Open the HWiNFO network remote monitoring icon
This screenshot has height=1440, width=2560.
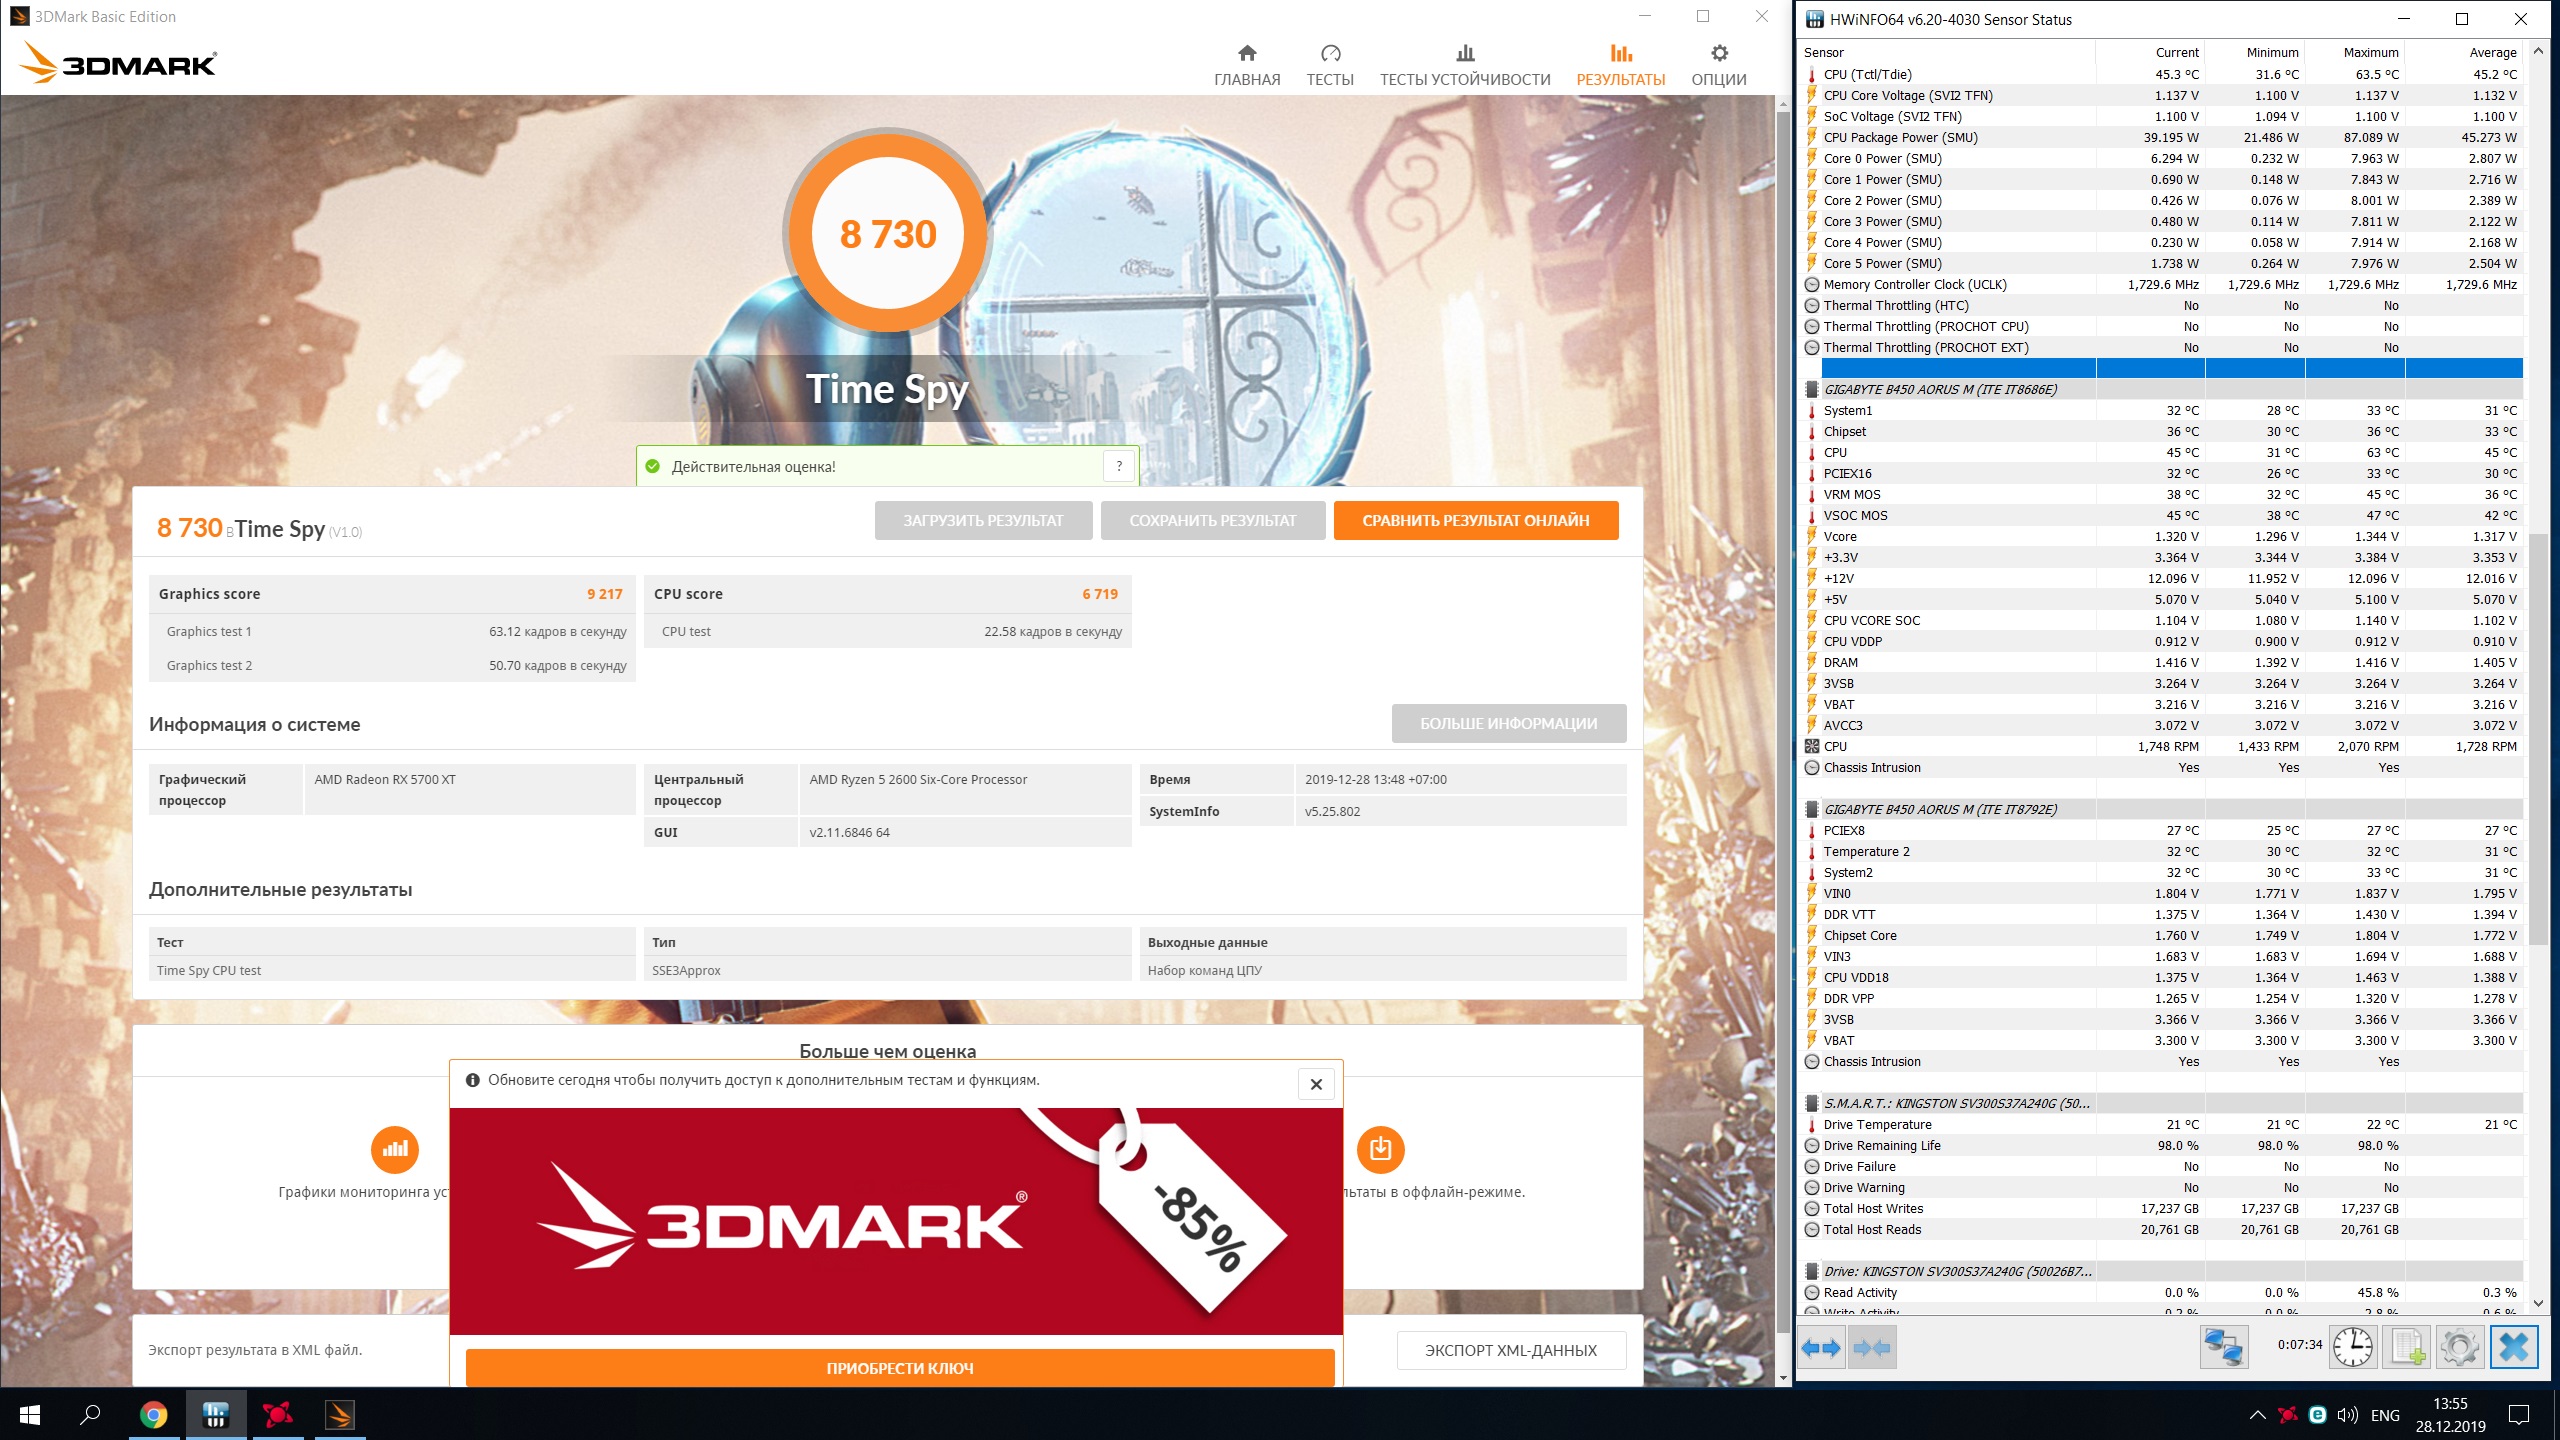(2224, 1348)
